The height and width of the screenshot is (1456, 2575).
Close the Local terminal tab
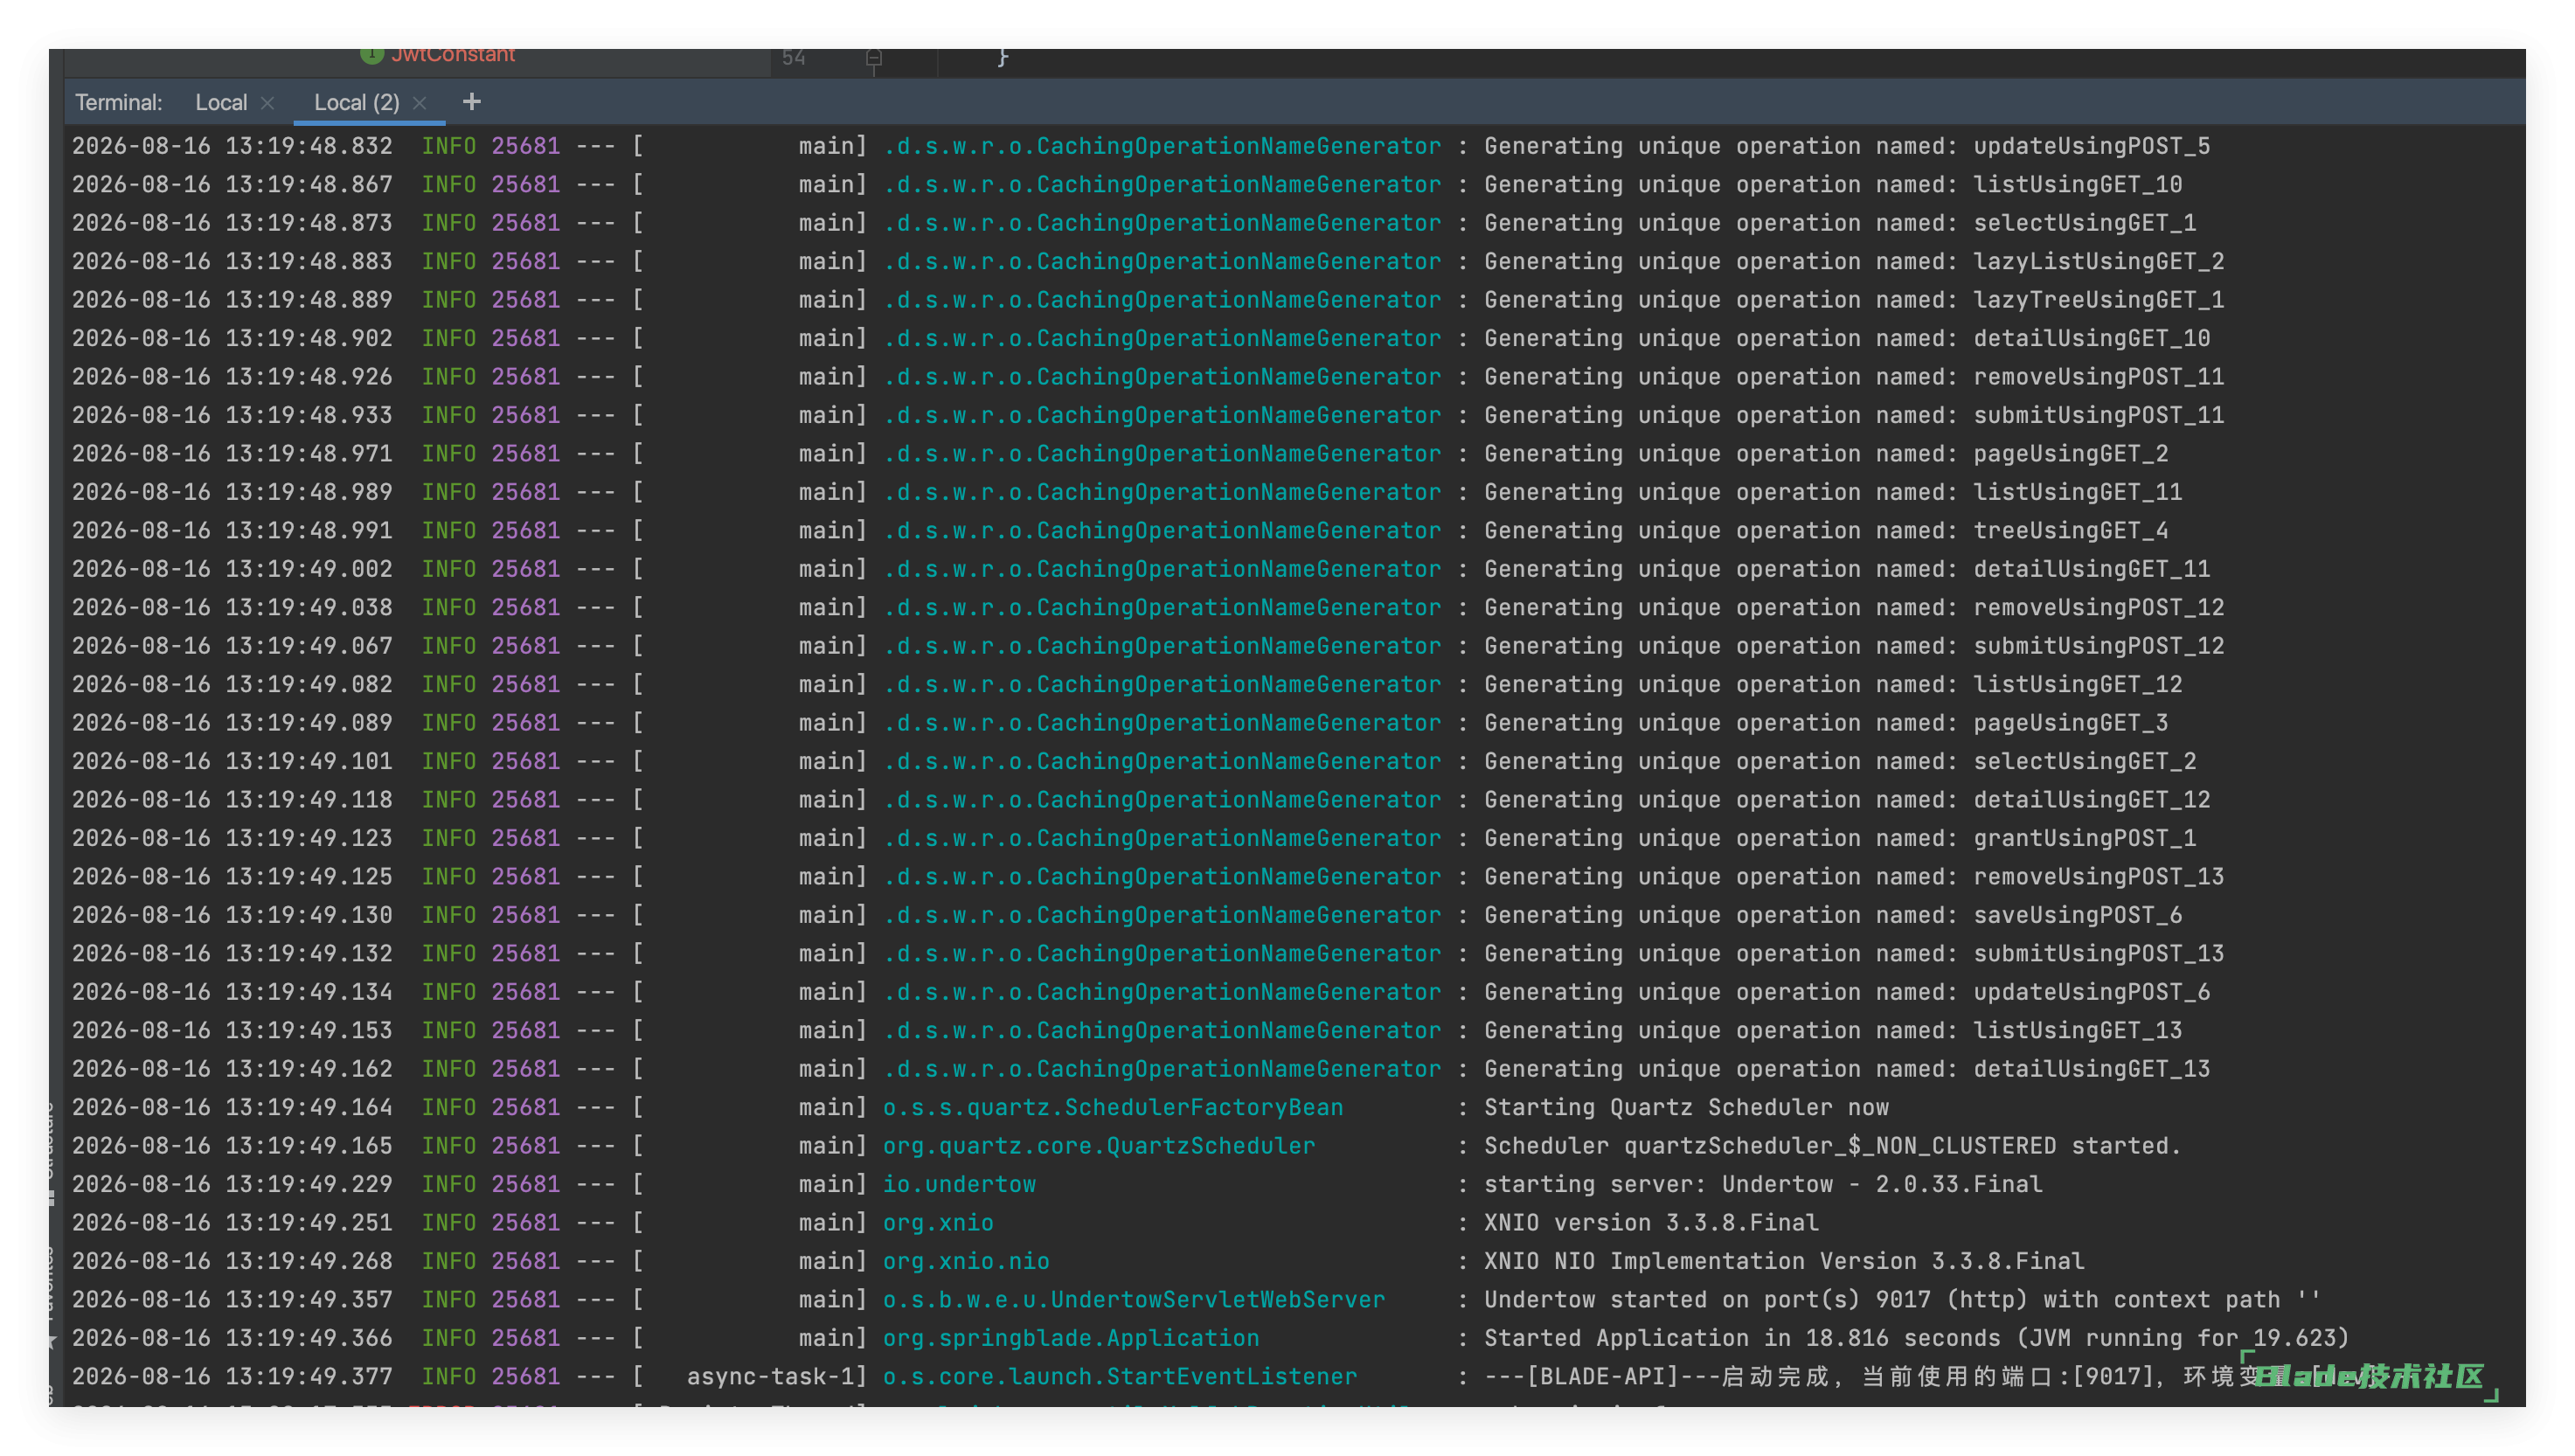tap(267, 103)
